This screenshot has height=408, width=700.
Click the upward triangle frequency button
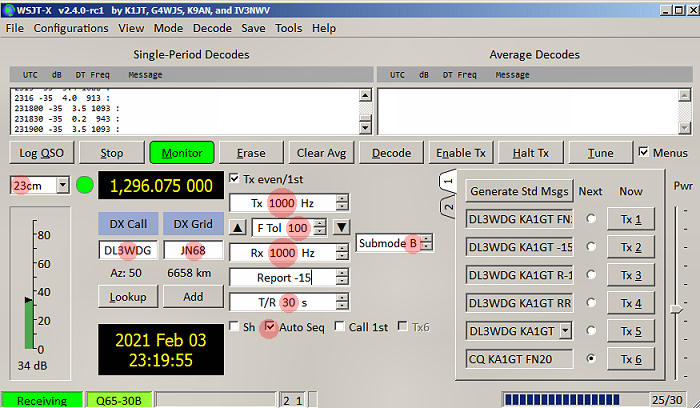(238, 228)
